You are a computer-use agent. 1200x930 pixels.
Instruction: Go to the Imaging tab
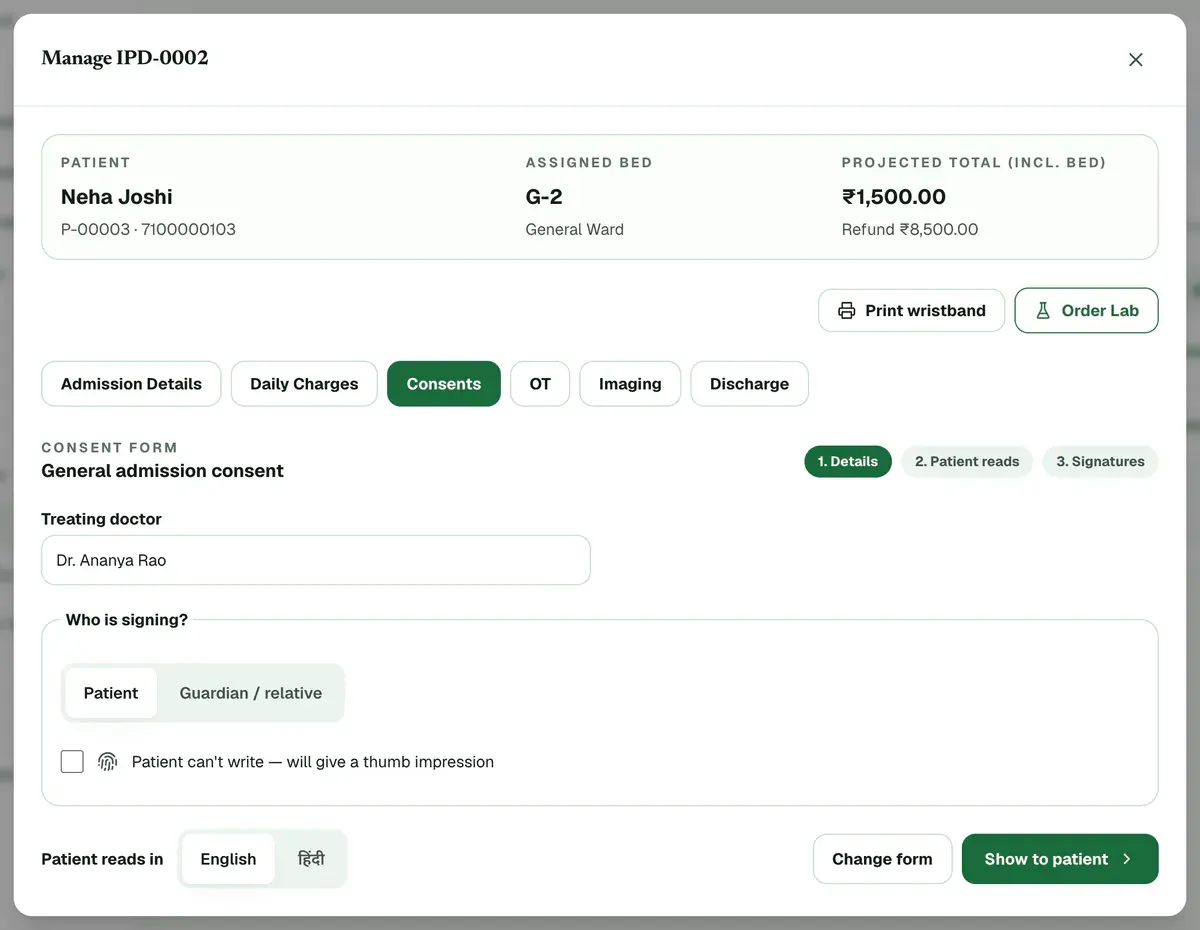(x=630, y=384)
